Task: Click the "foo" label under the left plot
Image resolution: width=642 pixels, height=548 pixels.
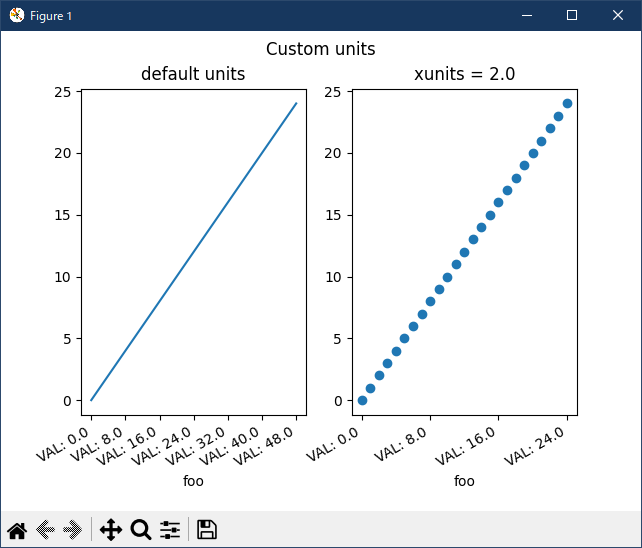Action: 193,481
